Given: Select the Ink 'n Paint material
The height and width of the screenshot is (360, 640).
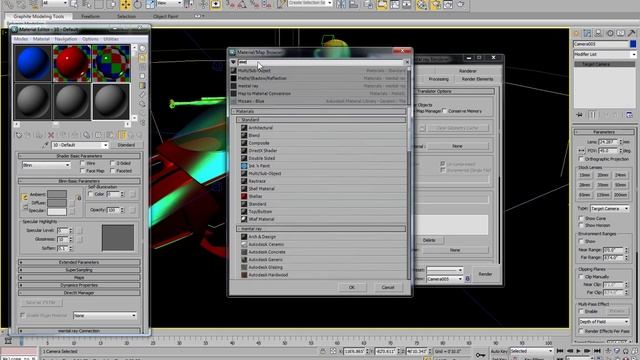Looking at the screenshot, I should click(x=259, y=166).
